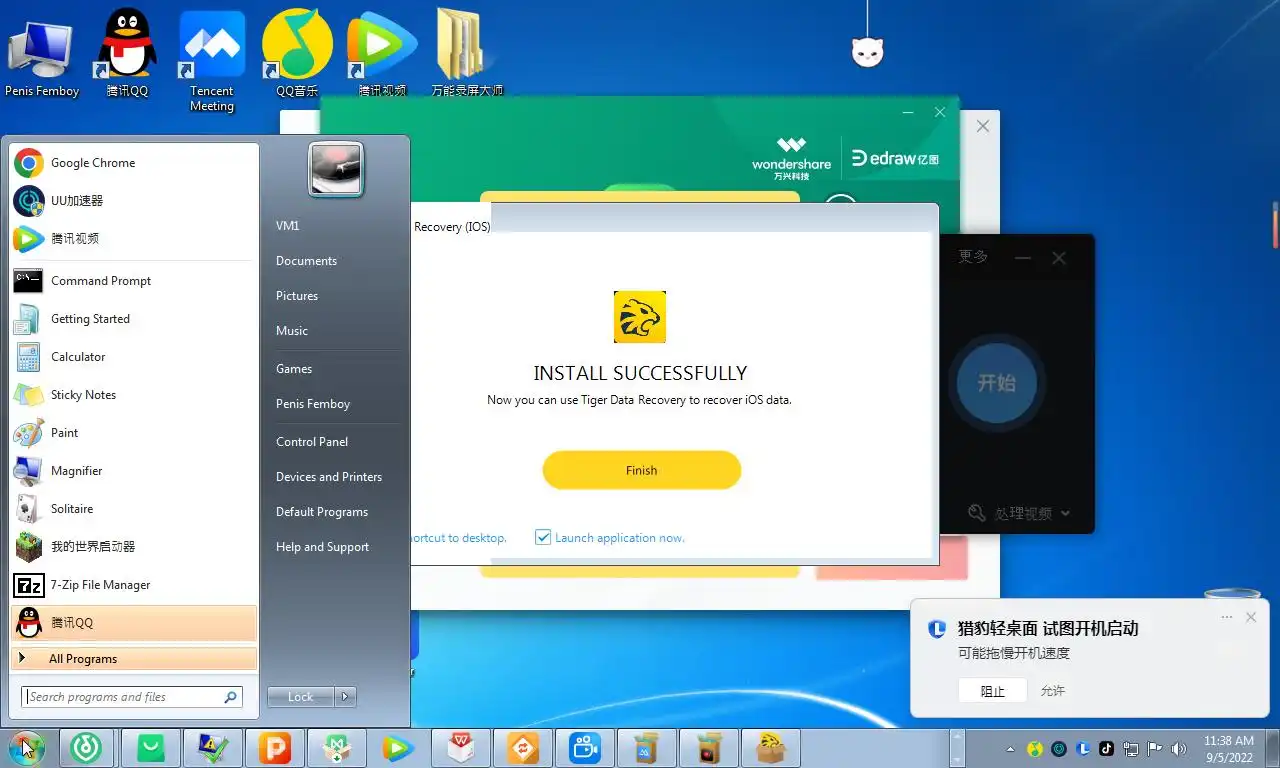Open QQ音乐 desktop shortcut
This screenshot has width=1280, height=768.
click(297, 55)
